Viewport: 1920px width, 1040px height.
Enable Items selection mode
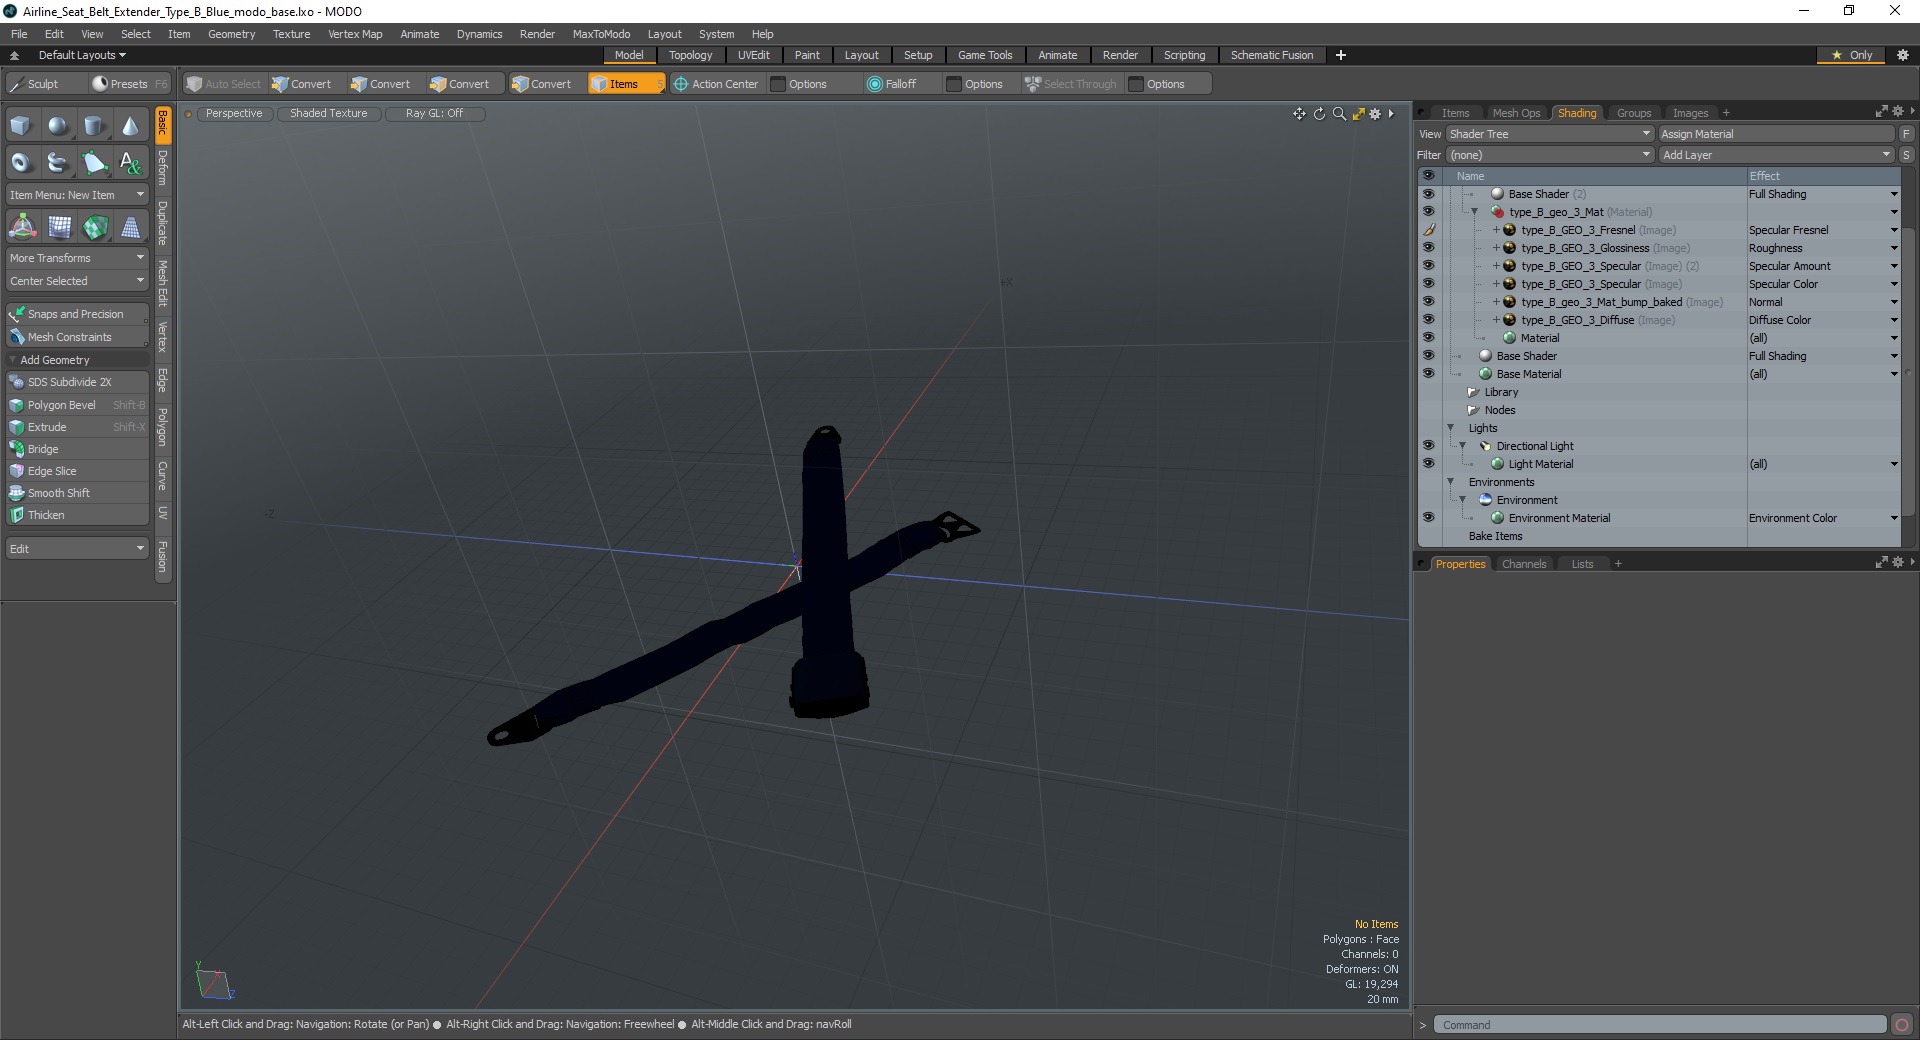(626, 84)
